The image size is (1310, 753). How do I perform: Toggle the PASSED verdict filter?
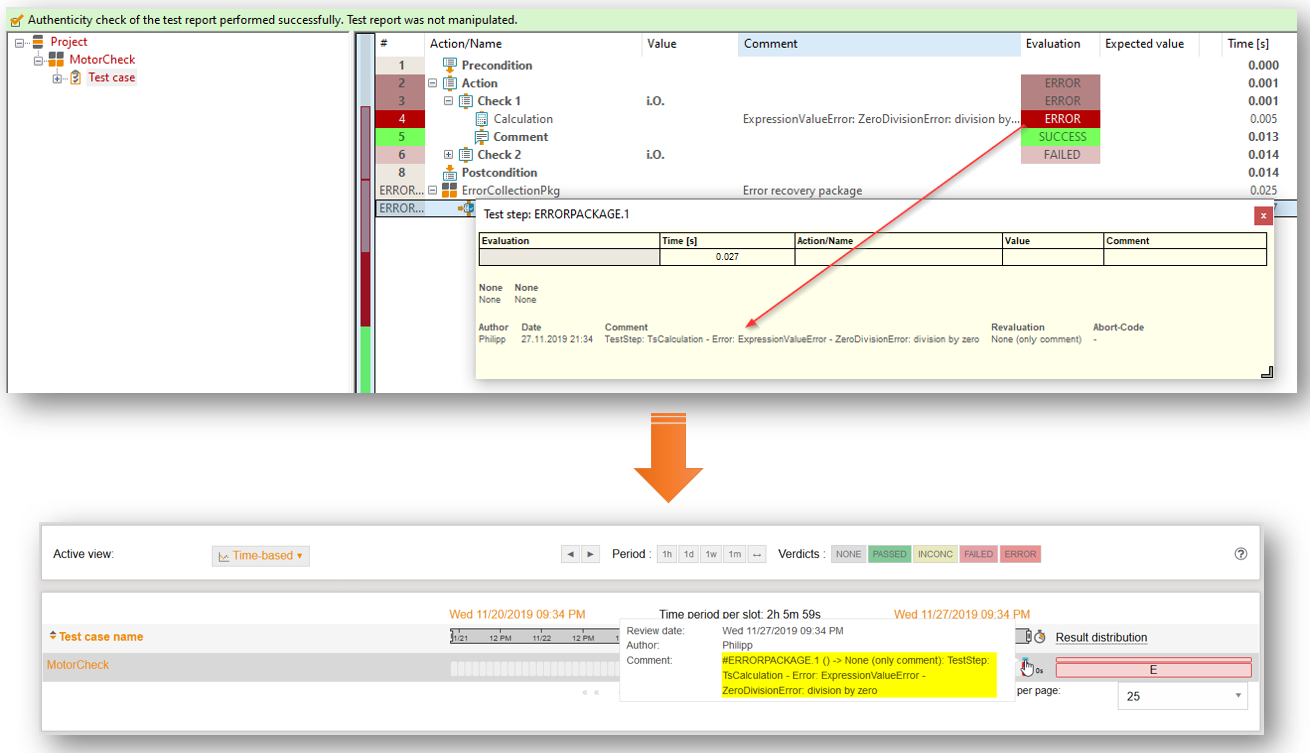pos(889,554)
